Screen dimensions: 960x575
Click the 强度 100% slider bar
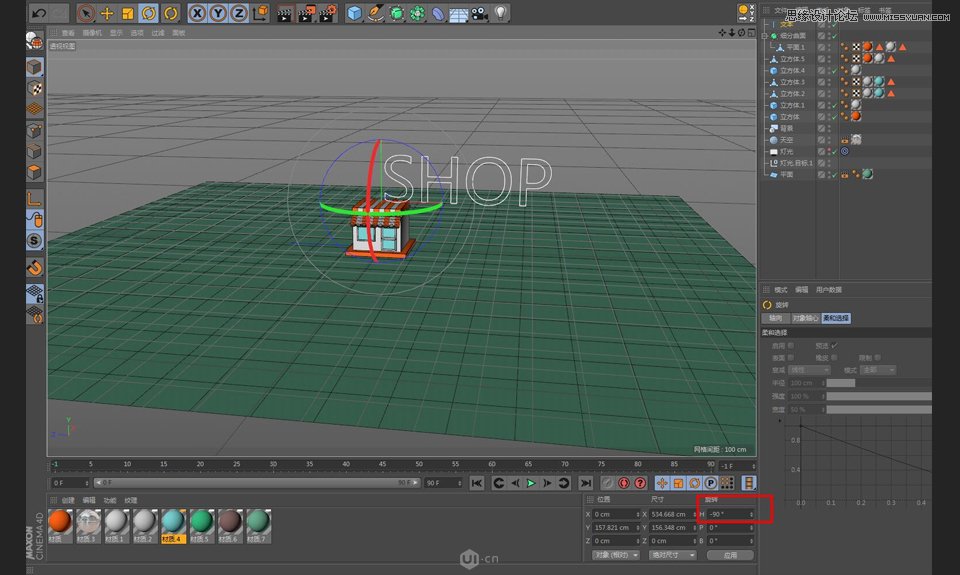click(x=879, y=396)
